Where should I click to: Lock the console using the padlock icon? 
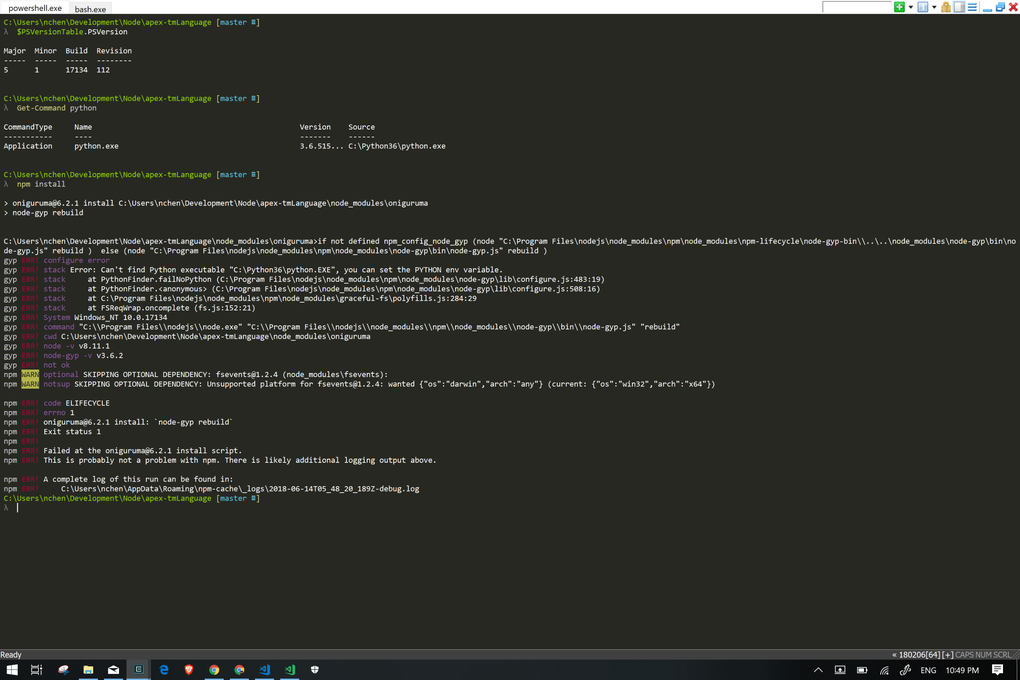pyautogui.click(x=947, y=6)
